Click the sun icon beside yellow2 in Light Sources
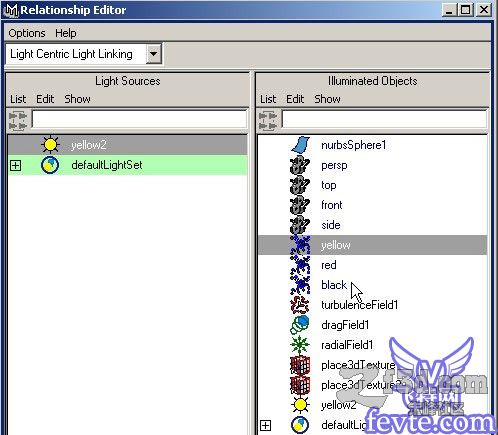This screenshot has height=435, width=498. 50,145
